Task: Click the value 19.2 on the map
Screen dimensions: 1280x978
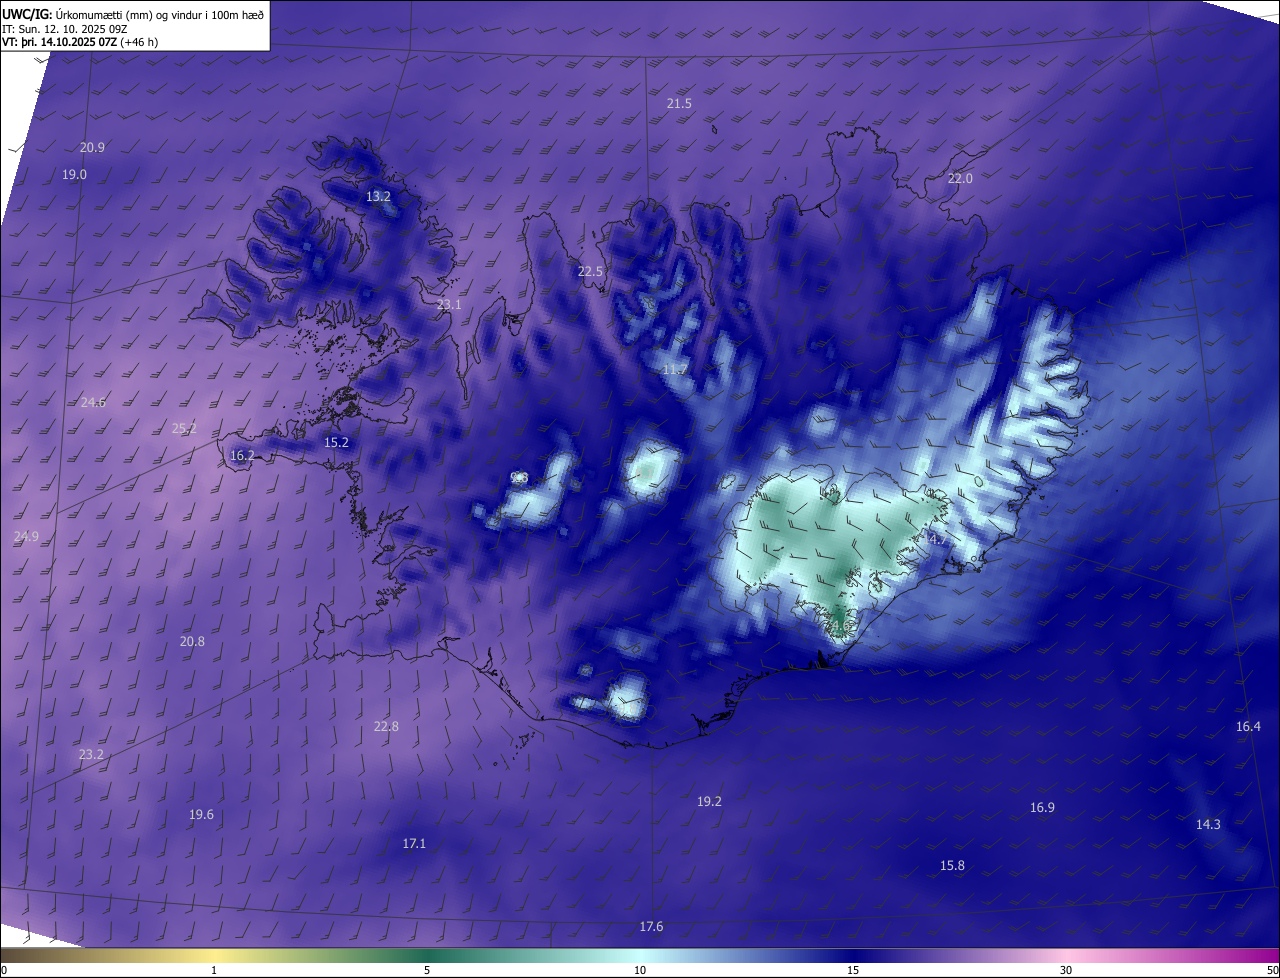Action: 709,802
